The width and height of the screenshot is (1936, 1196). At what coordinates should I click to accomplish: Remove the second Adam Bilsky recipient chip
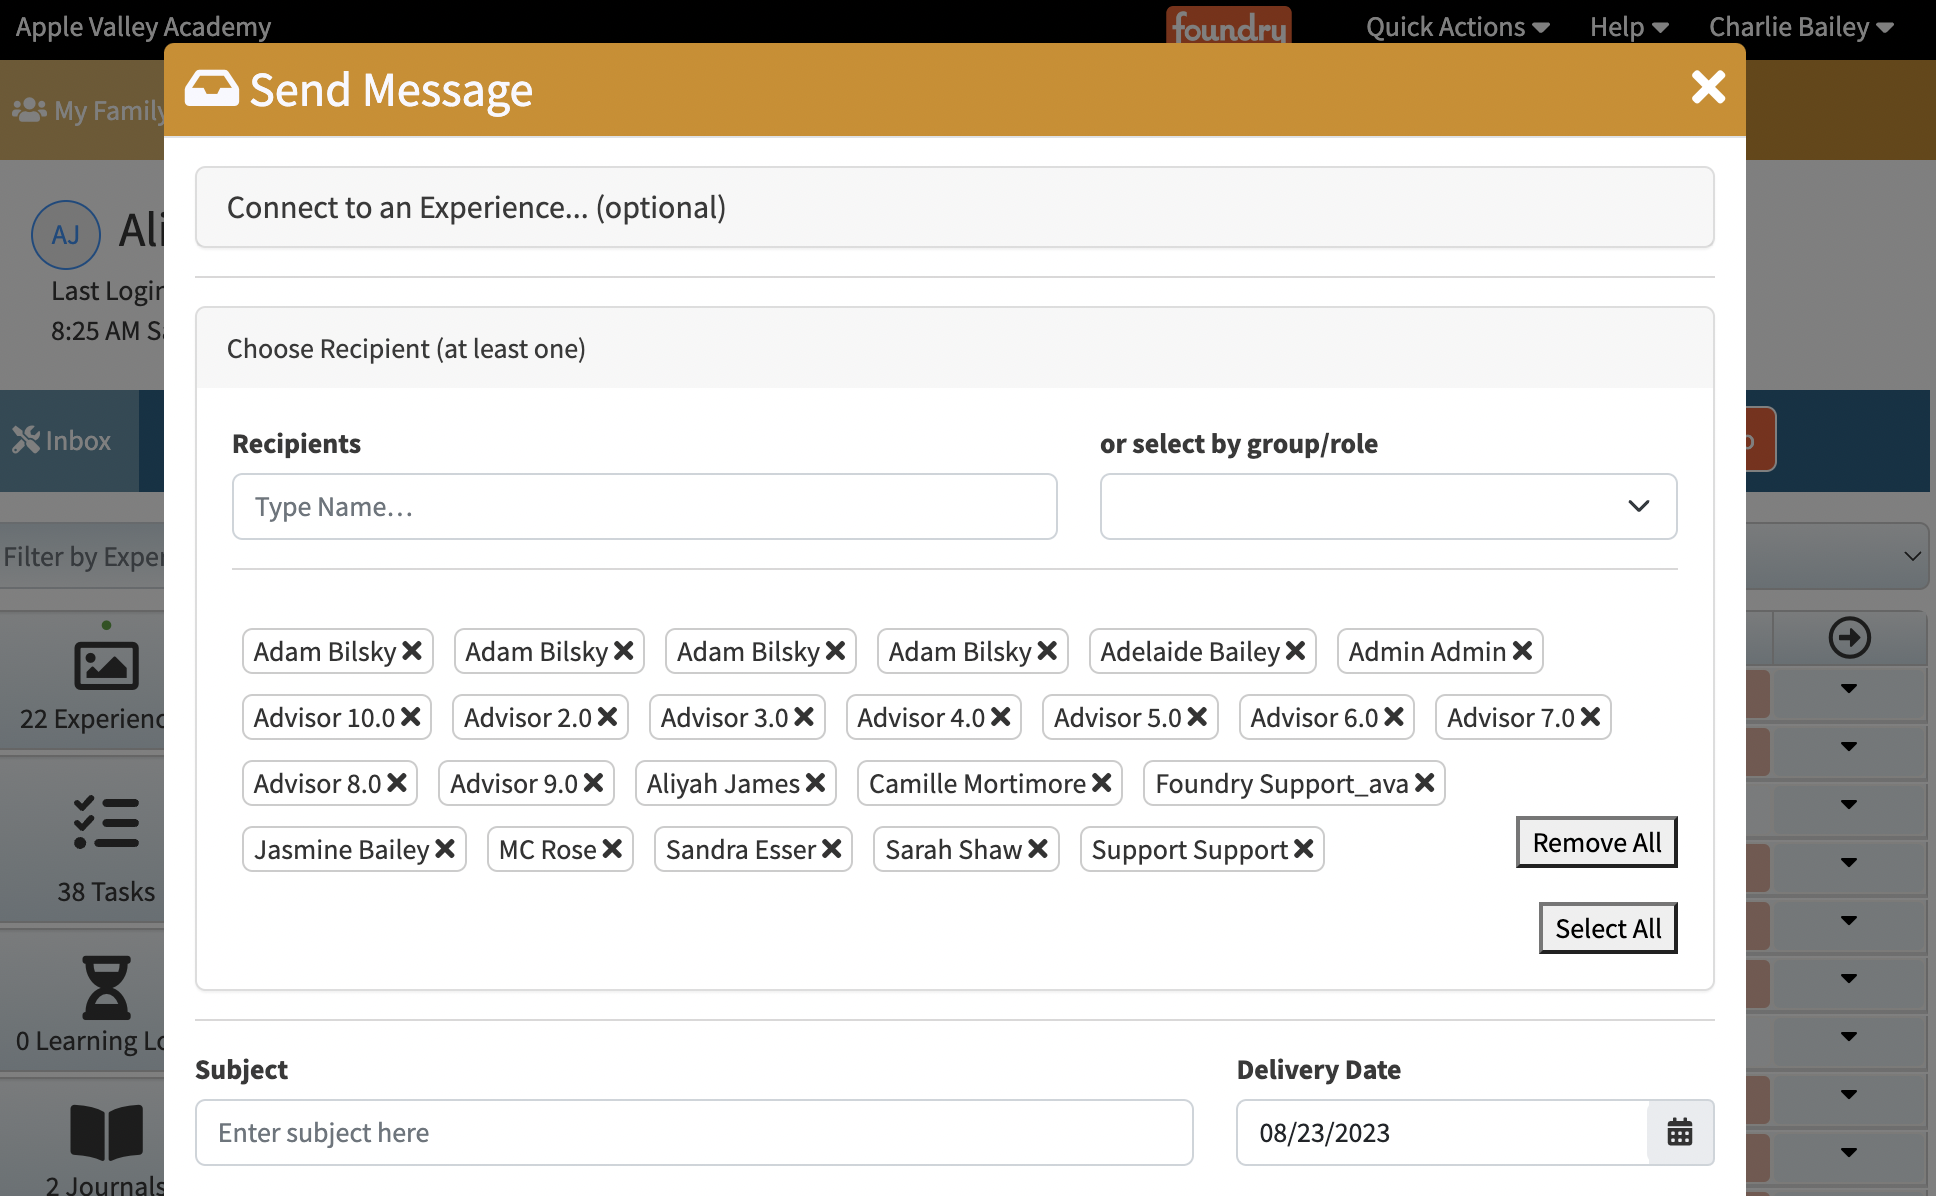pyautogui.click(x=623, y=651)
